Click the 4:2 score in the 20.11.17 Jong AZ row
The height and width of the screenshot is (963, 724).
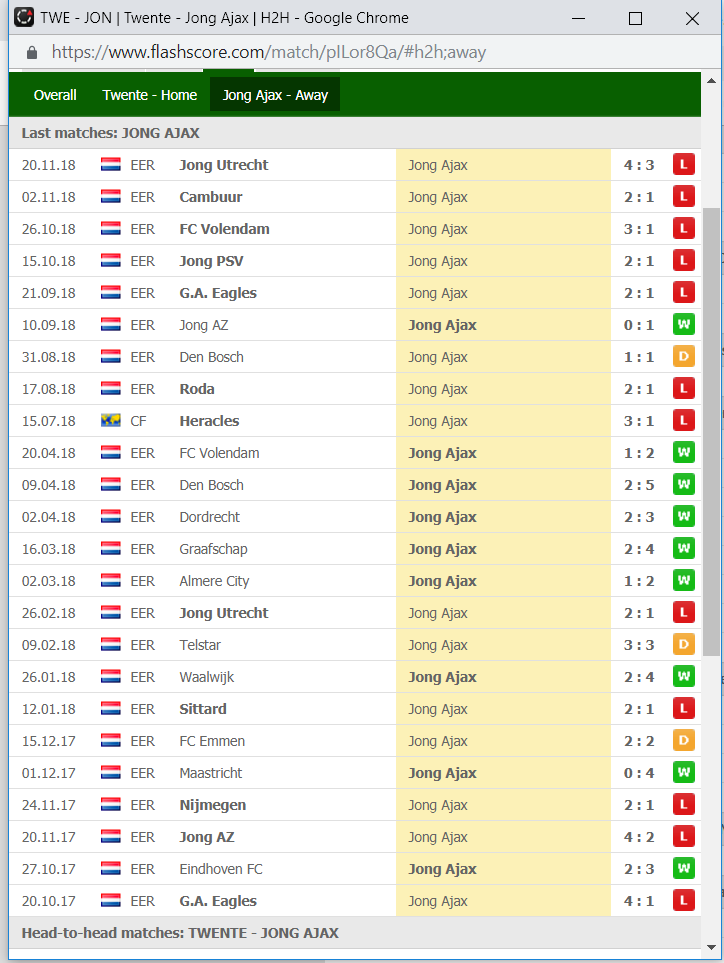[x=639, y=837]
